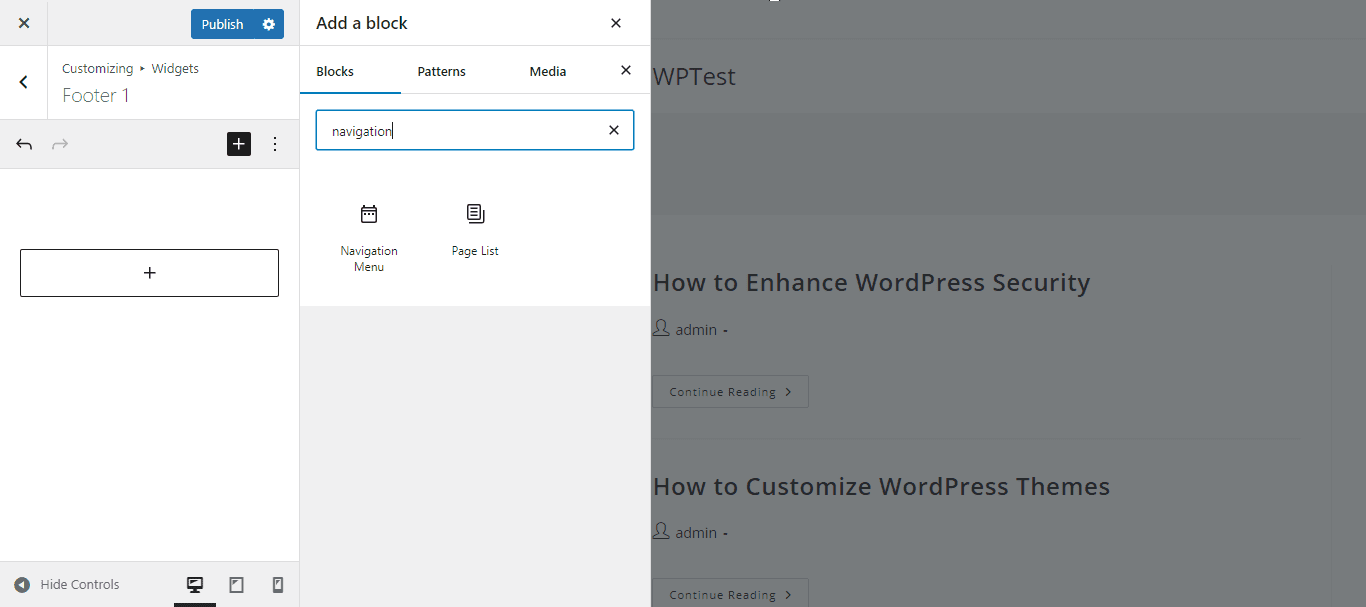Open admin author link under Security post
The height and width of the screenshot is (607, 1366).
(696, 330)
